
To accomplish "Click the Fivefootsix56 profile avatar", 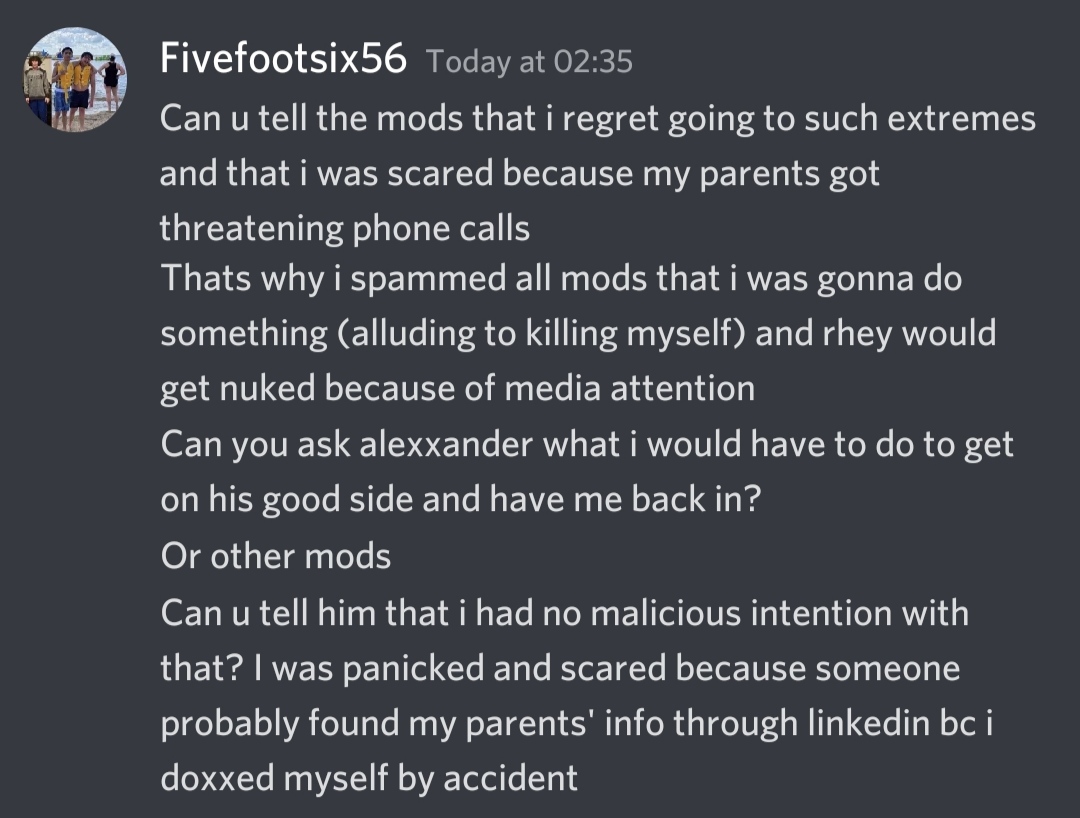I will [x=75, y=79].
